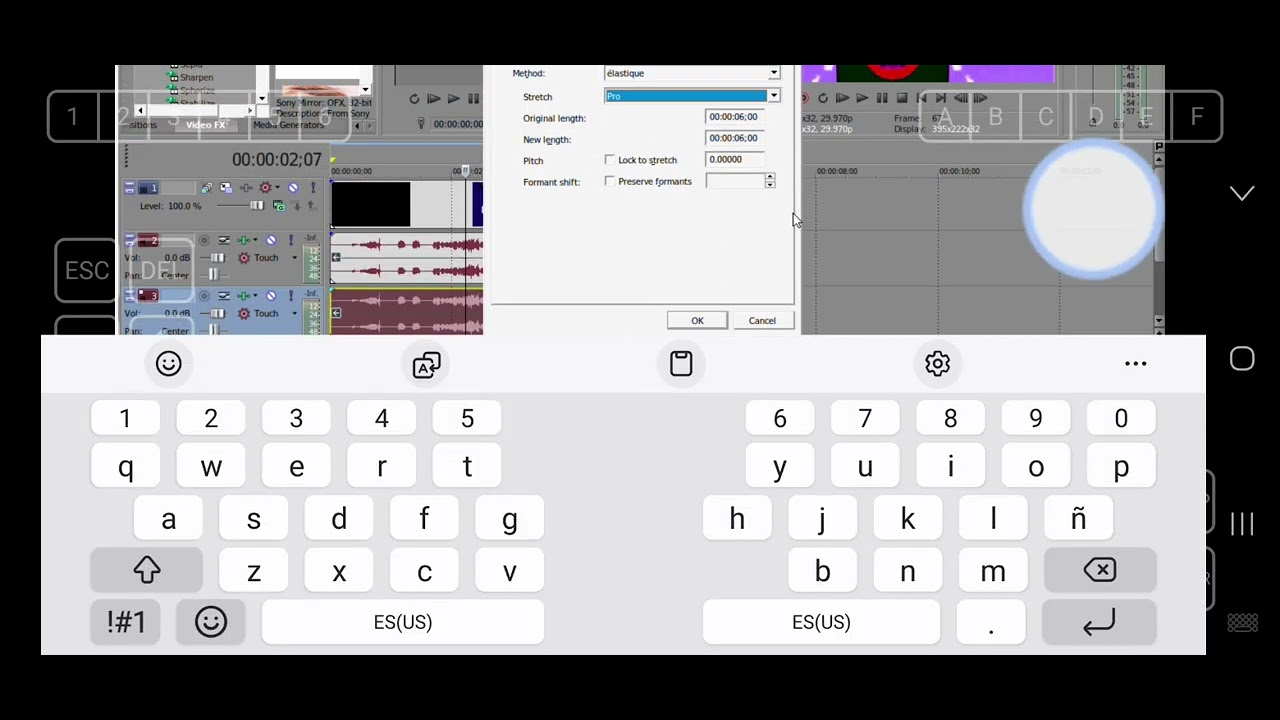This screenshot has height=720, width=1280.
Task: Open track FX on audio track 2
Action: [243, 240]
